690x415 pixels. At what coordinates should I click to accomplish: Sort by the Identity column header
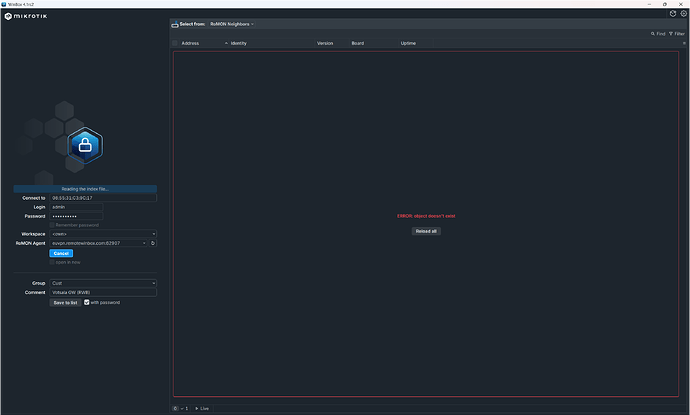(239, 43)
